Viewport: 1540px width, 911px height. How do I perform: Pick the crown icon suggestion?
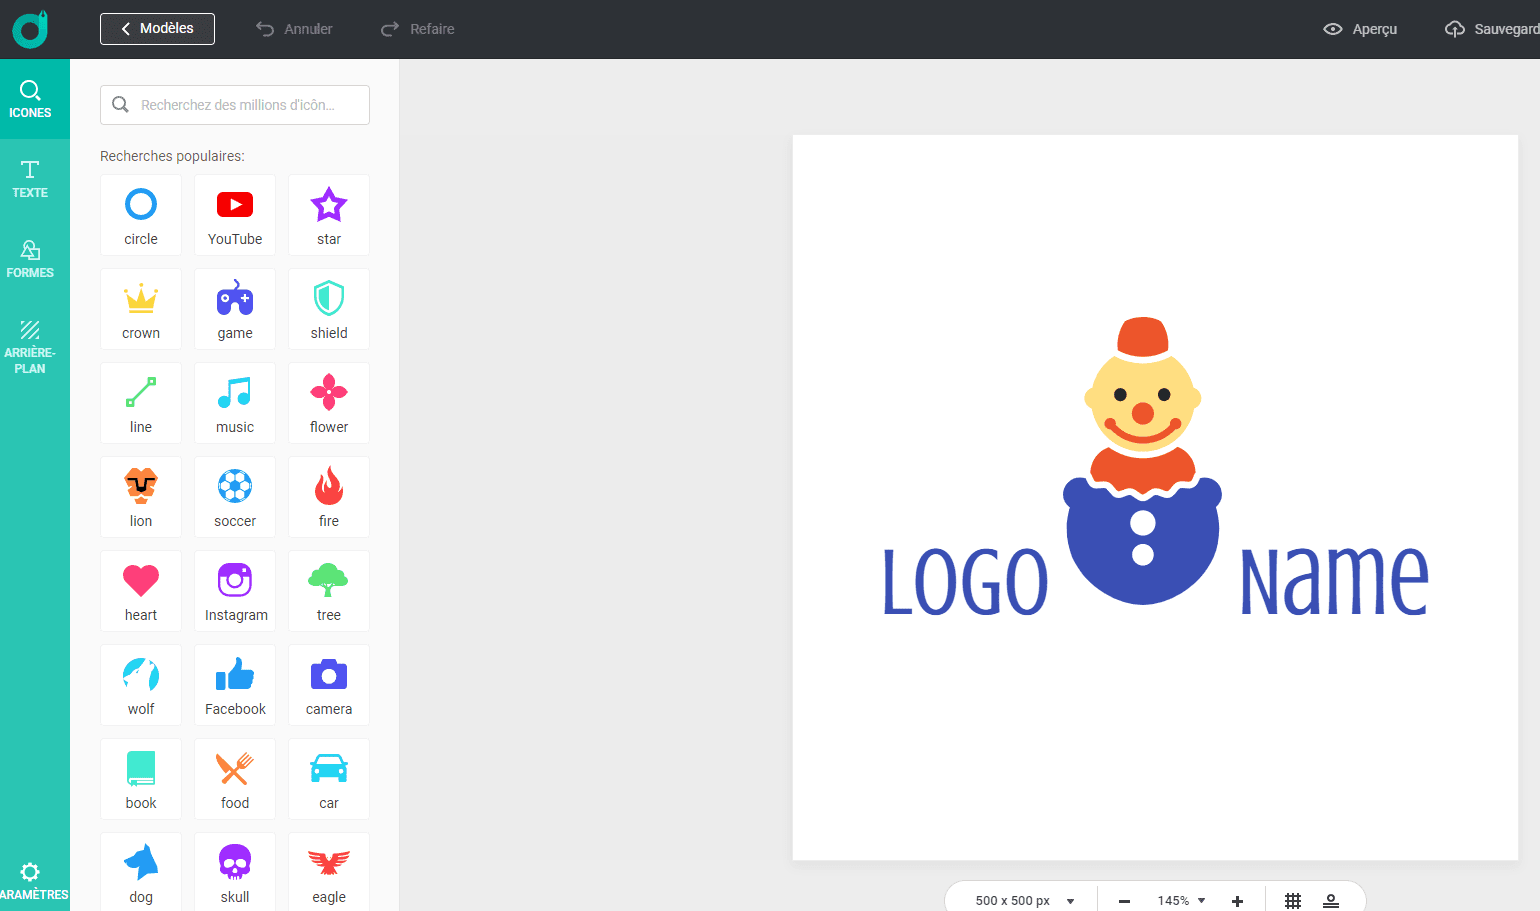(x=141, y=309)
